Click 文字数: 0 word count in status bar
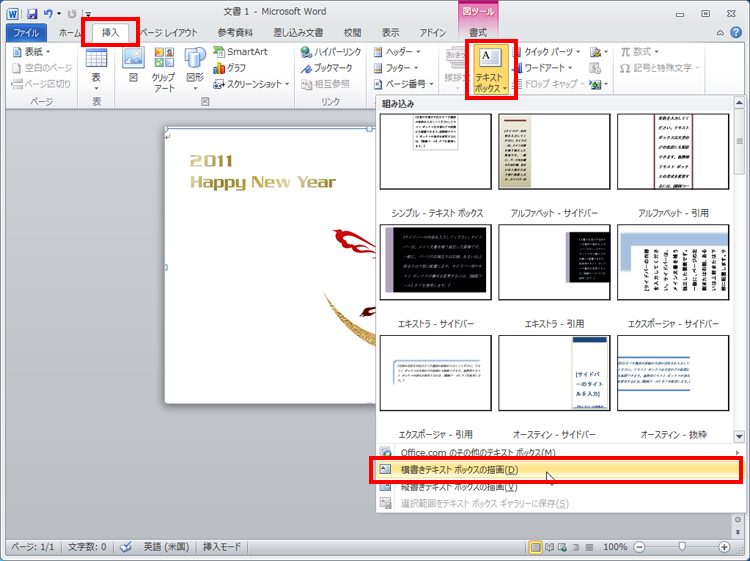This screenshot has height=561, width=750. coord(87,547)
